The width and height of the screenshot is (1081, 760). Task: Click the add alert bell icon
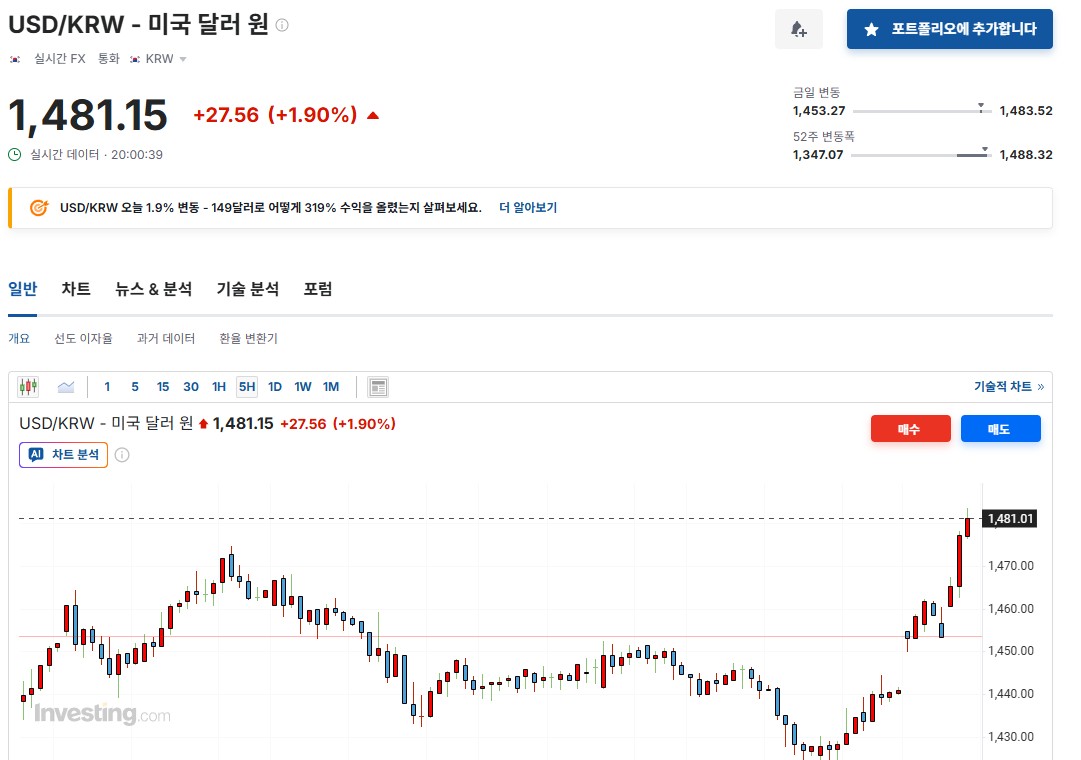798,30
